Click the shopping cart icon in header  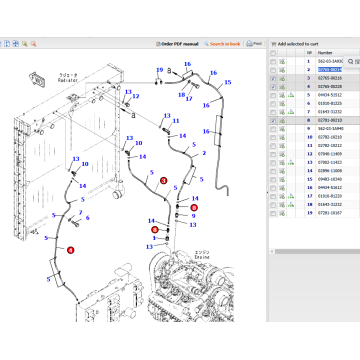(273, 44)
